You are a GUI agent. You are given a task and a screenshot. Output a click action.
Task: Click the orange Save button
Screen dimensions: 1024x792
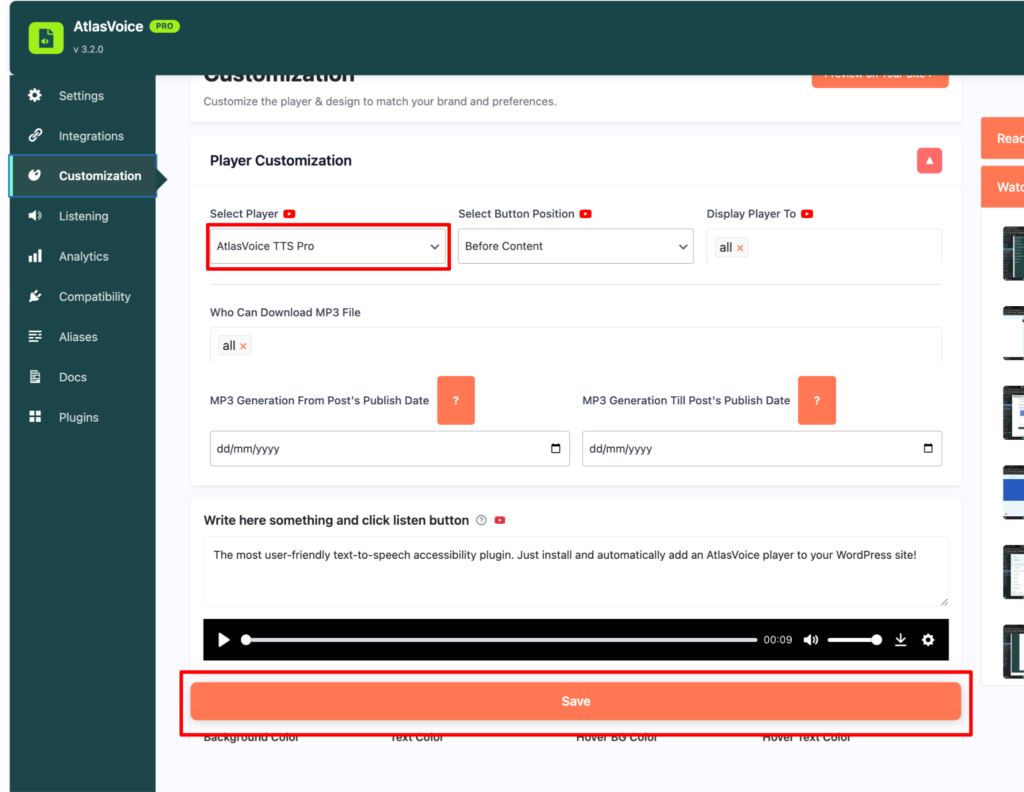pyautogui.click(x=575, y=701)
